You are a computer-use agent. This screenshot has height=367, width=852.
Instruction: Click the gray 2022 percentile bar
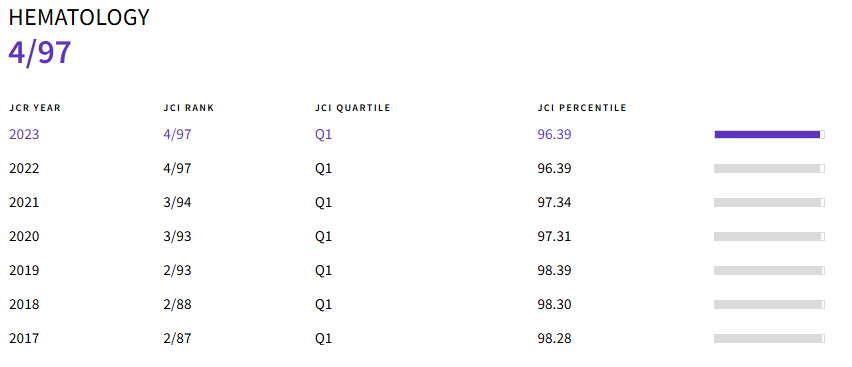(x=769, y=169)
